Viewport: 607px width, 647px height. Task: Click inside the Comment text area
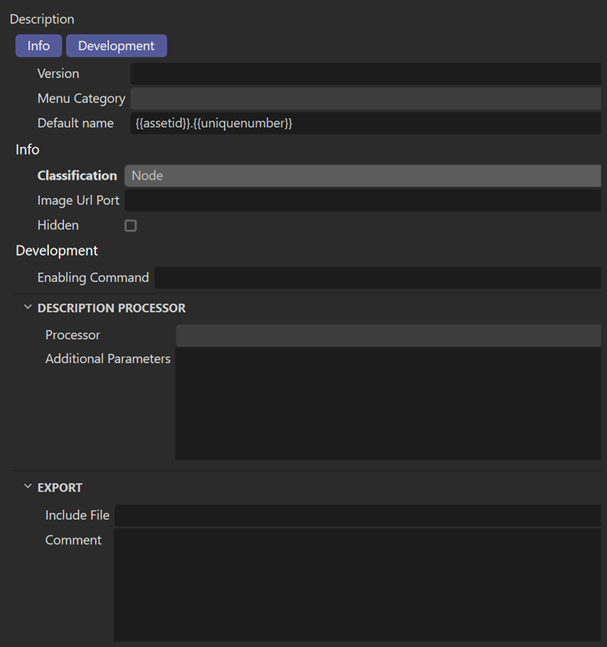[x=357, y=585]
